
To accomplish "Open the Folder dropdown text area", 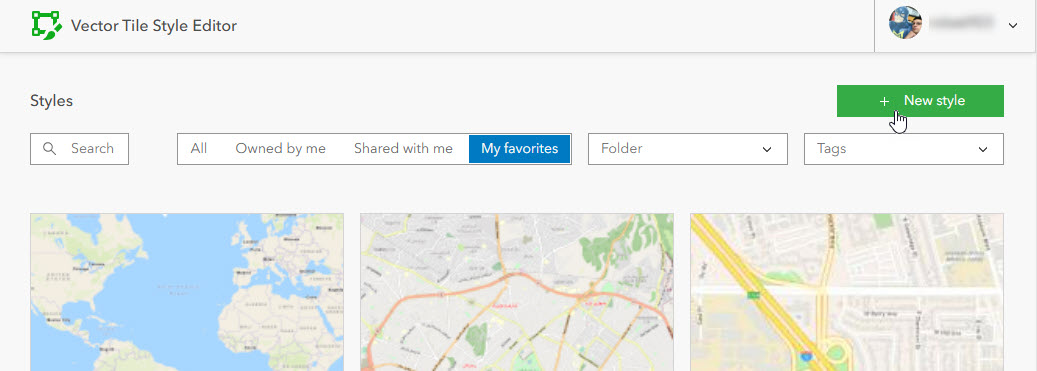I will (688, 149).
